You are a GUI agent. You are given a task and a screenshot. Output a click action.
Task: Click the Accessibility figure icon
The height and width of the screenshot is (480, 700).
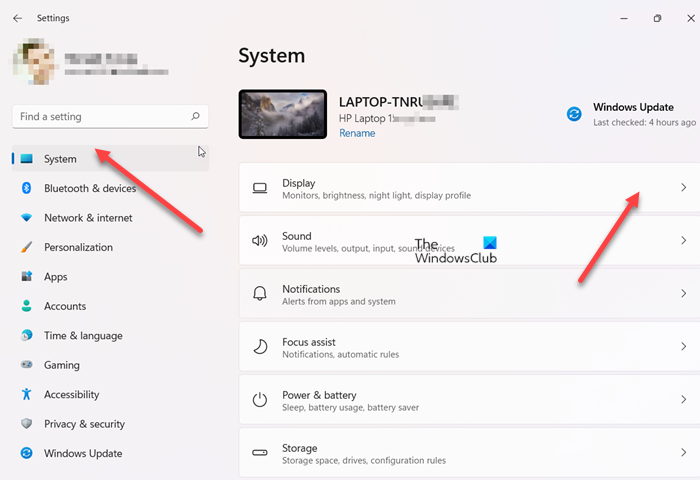(x=27, y=394)
